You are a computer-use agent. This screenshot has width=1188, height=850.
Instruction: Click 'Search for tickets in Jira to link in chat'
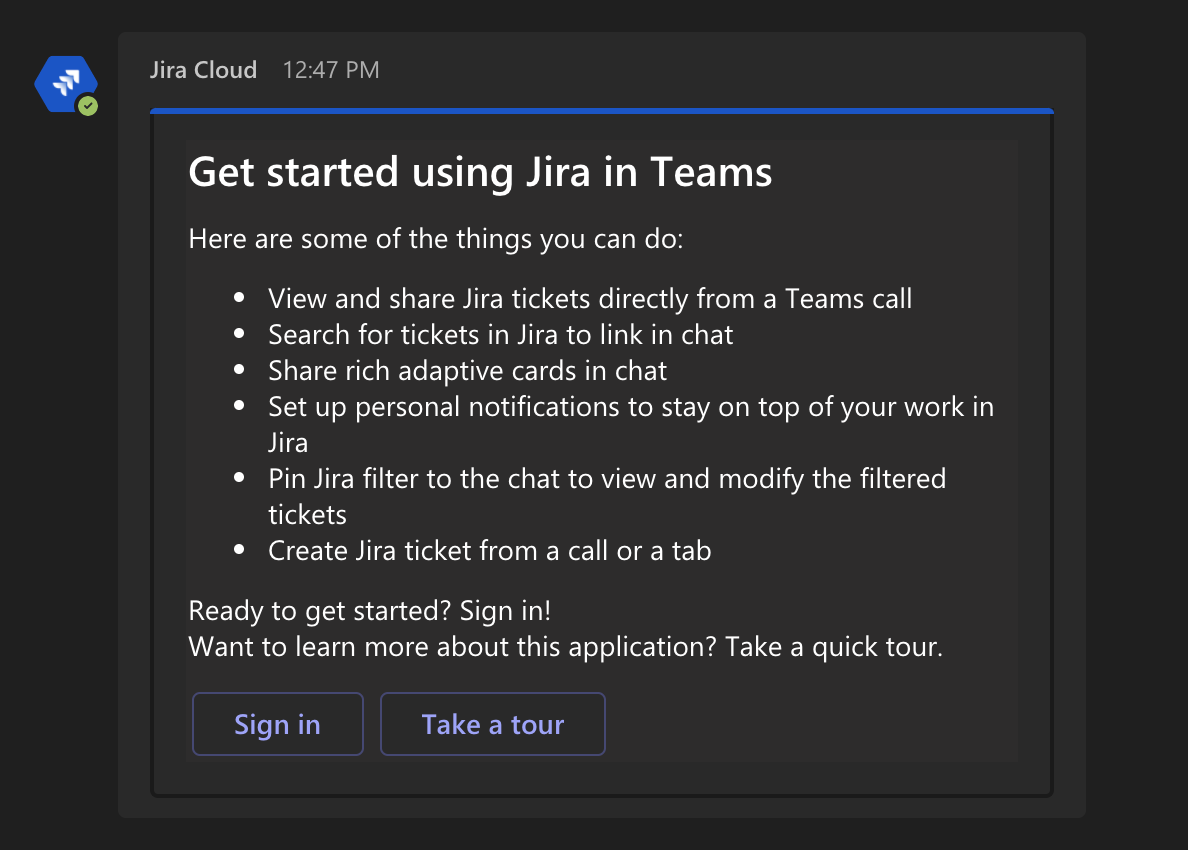(x=501, y=335)
